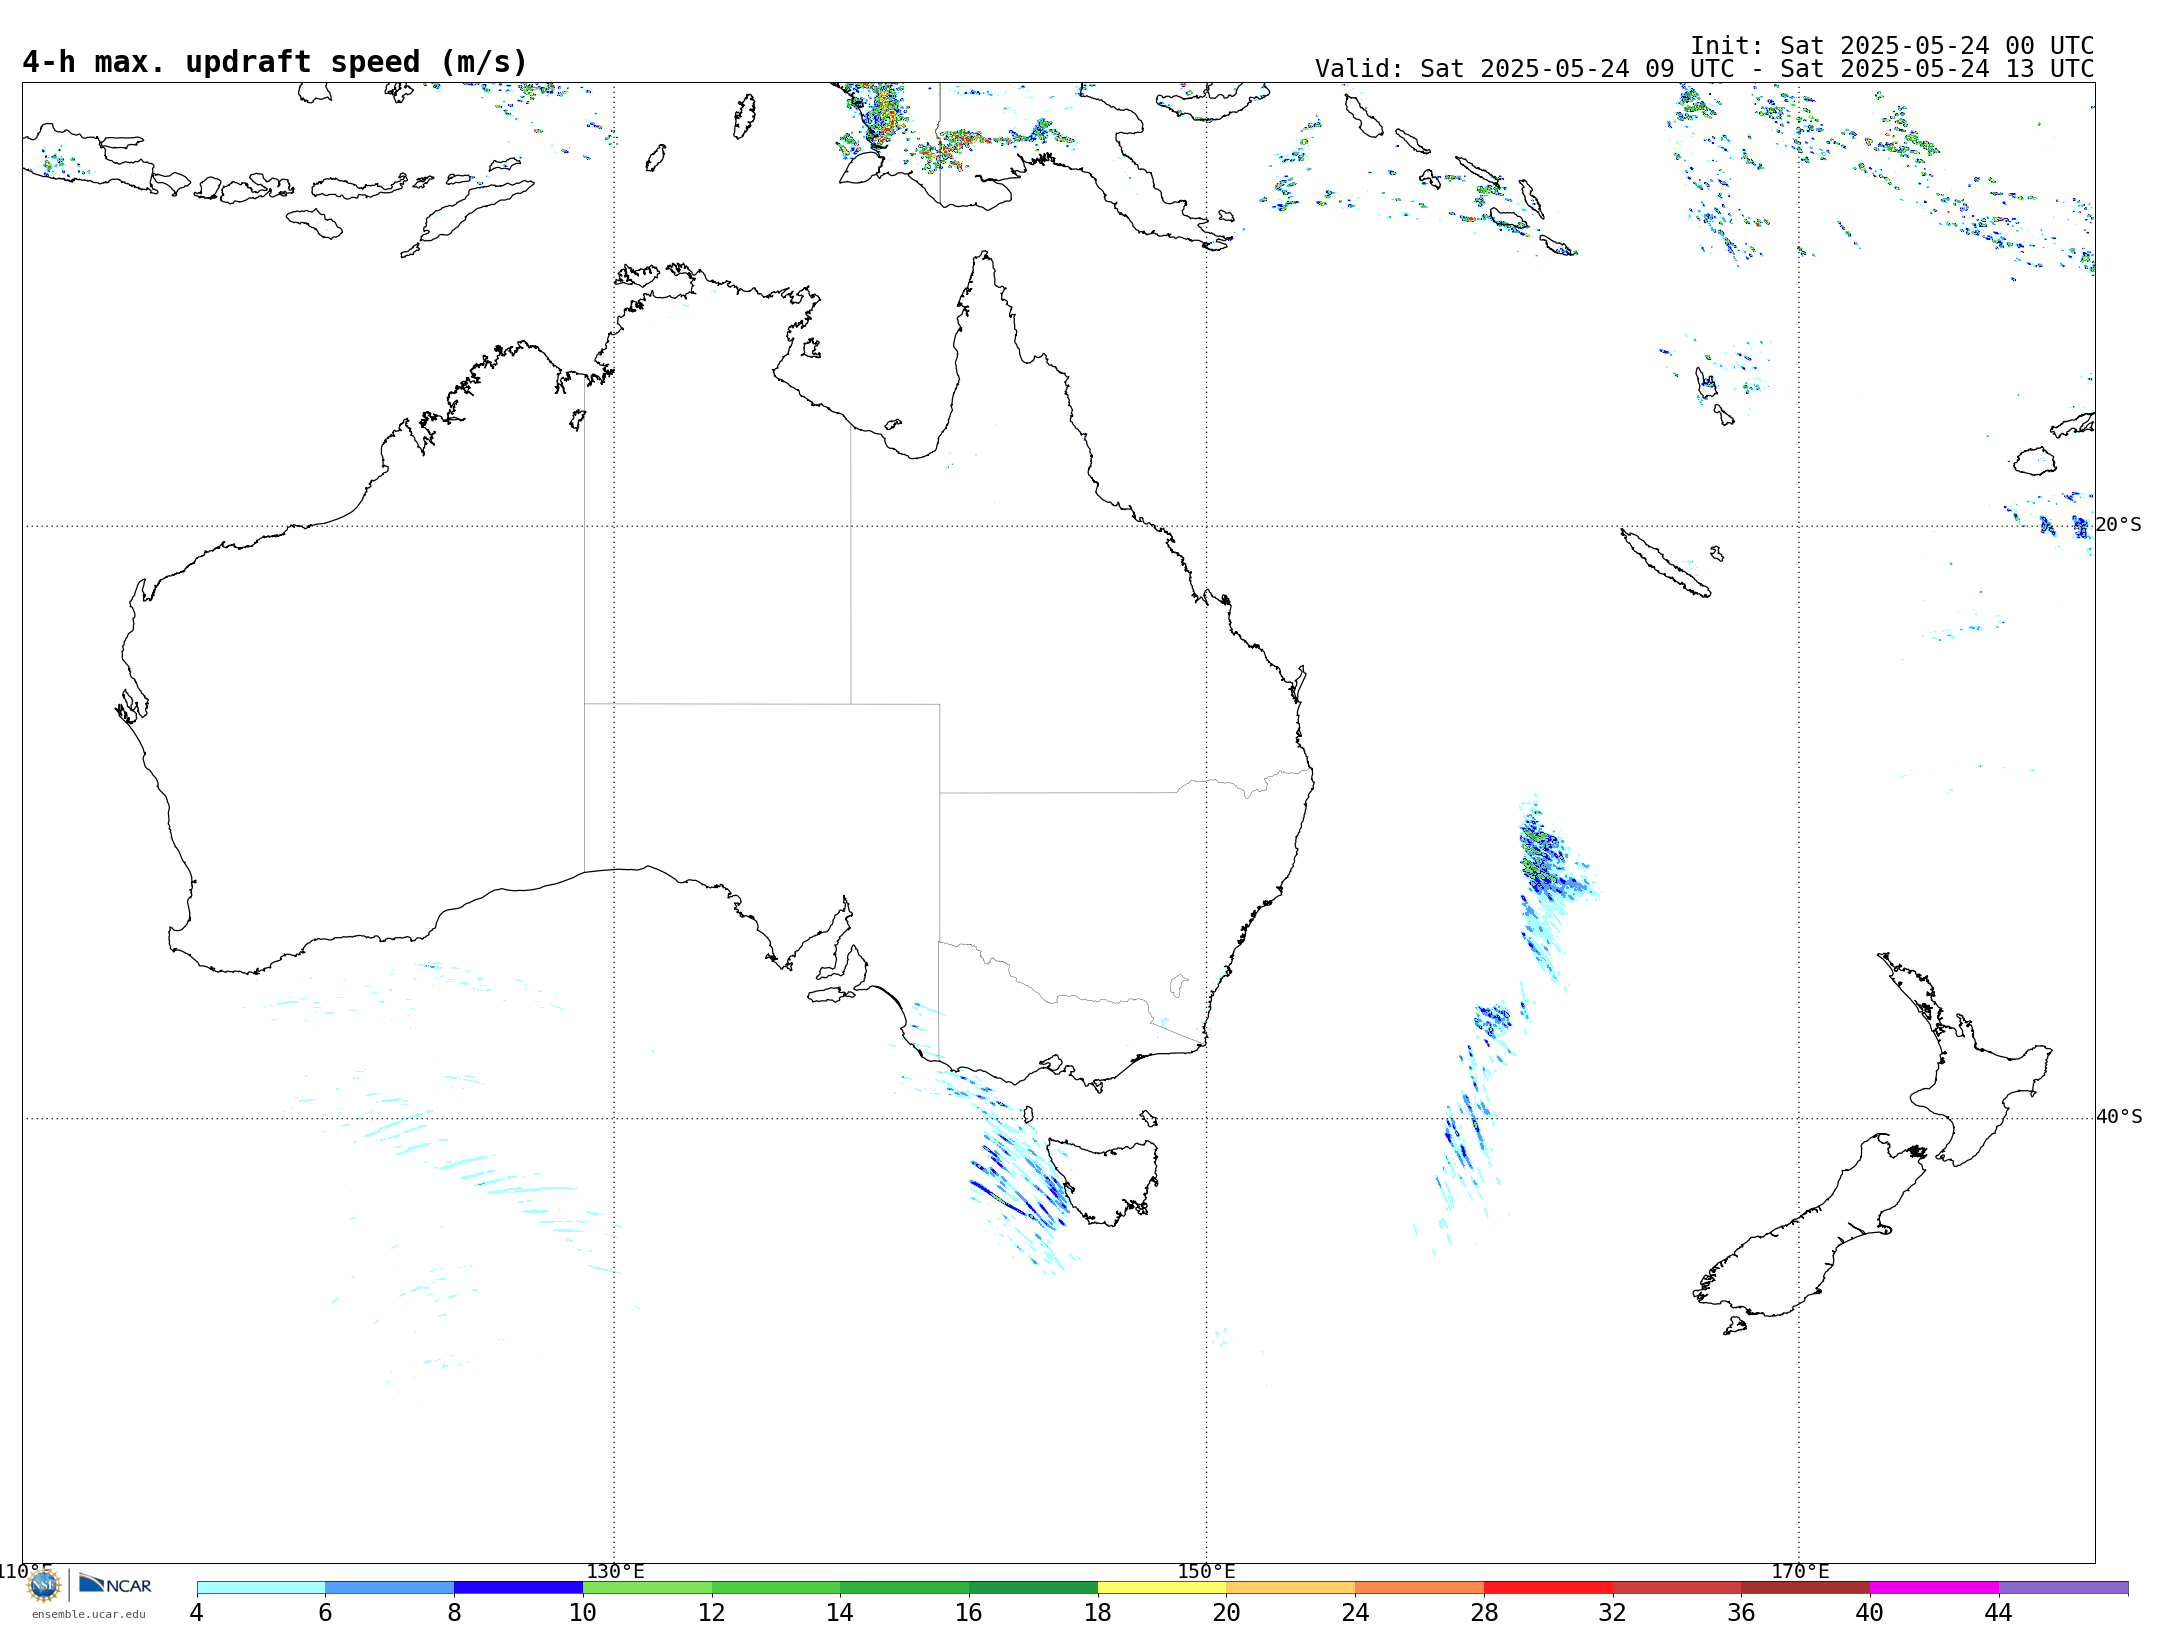
Task: Click the dull red 32–36 m/s swatch
Action: tap(1677, 1588)
